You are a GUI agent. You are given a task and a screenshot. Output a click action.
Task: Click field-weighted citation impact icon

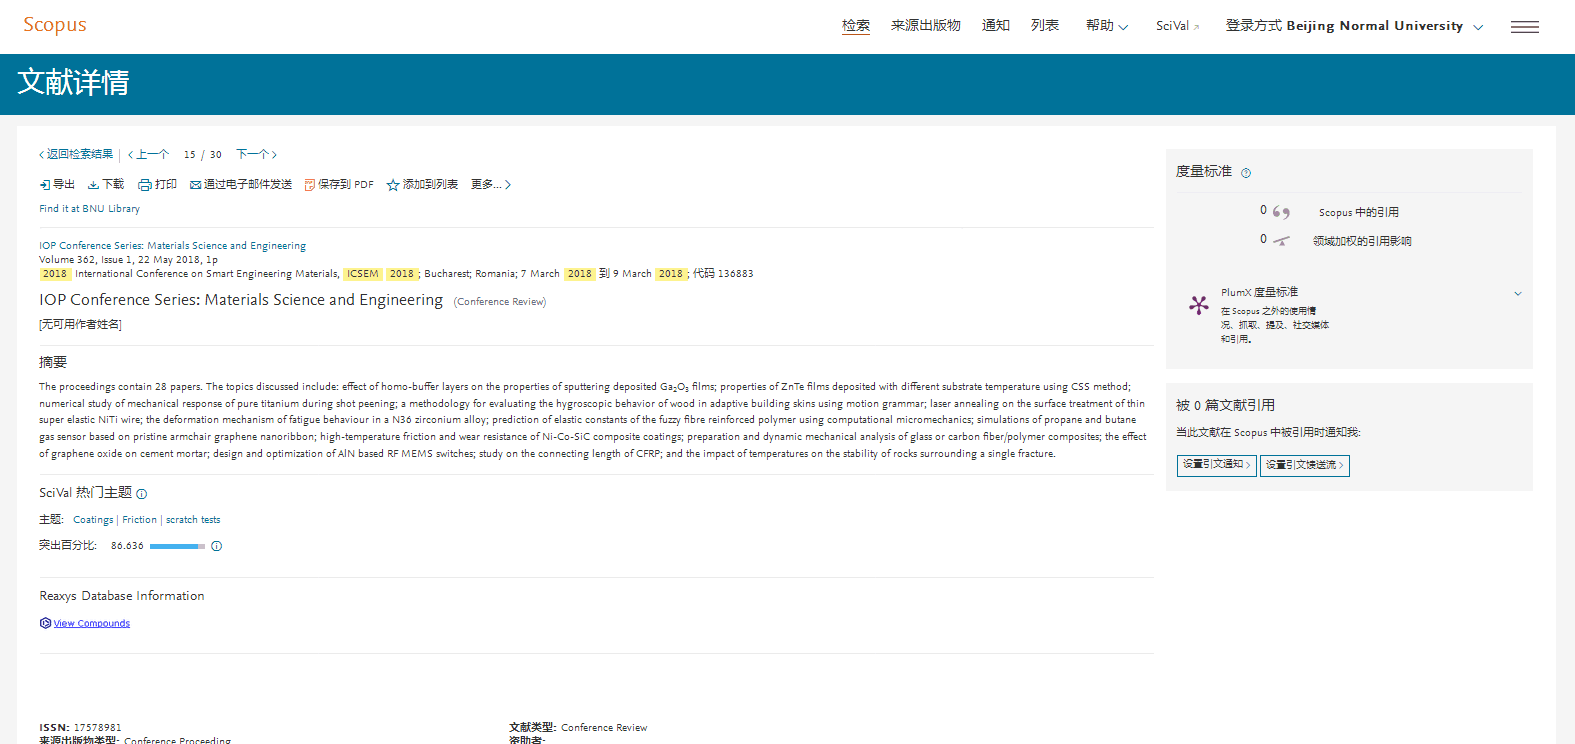click(x=1281, y=240)
